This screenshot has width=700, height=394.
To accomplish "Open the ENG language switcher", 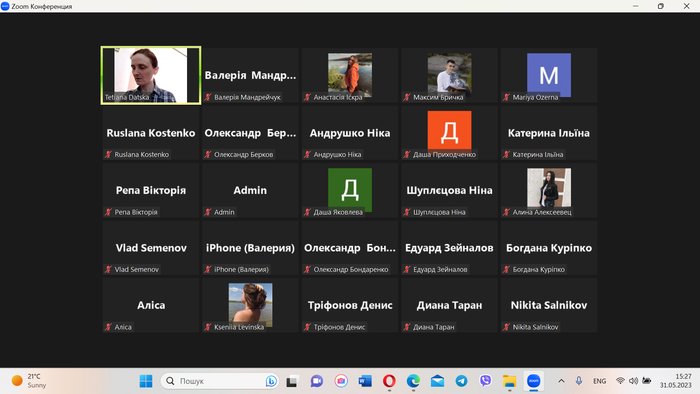I will point(600,381).
